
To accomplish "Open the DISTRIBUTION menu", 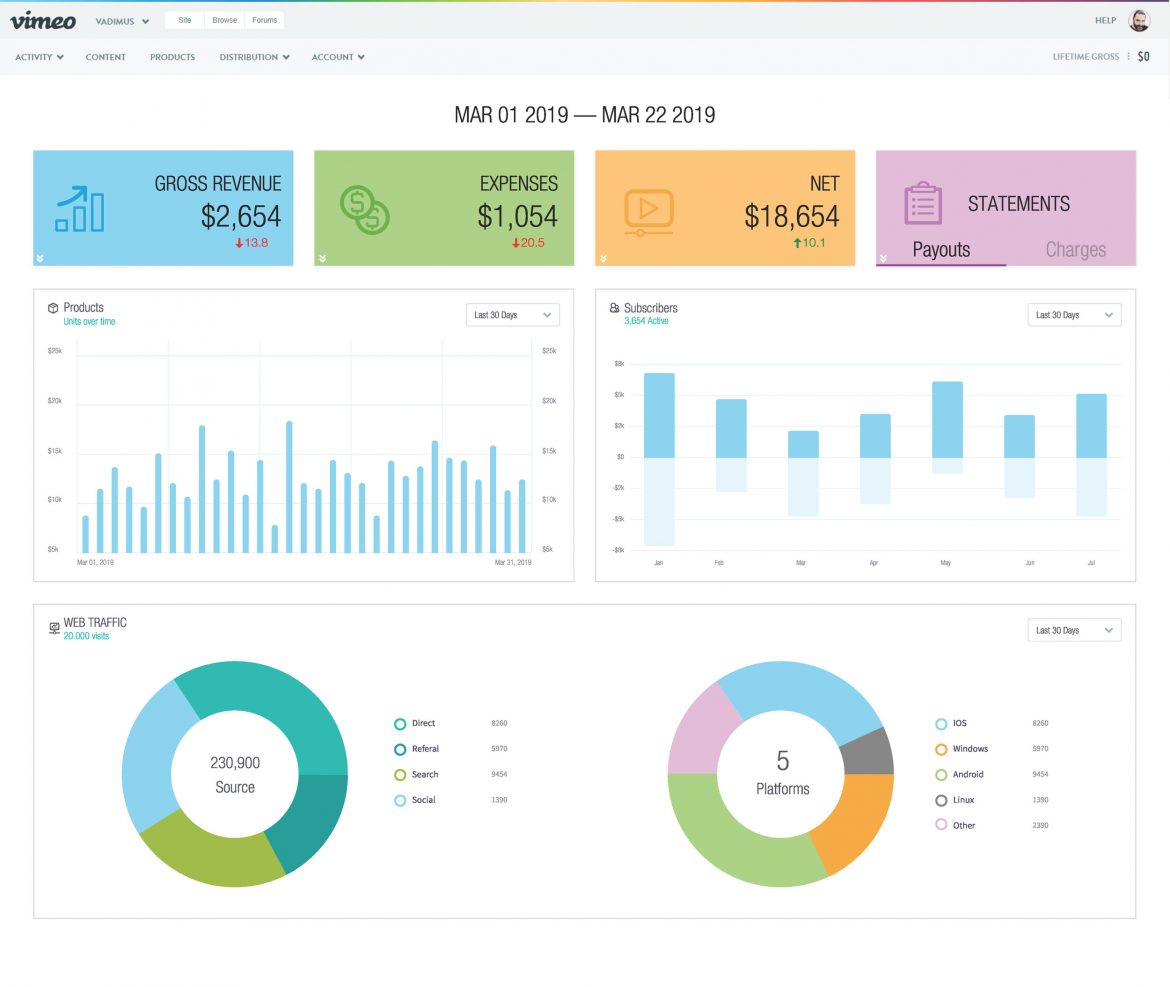I will 253,57.
